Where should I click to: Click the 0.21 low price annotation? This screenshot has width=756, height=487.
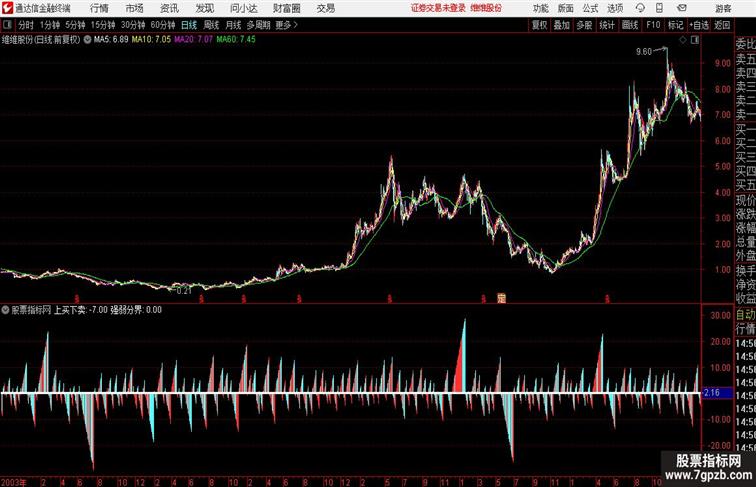coord(184,291)
